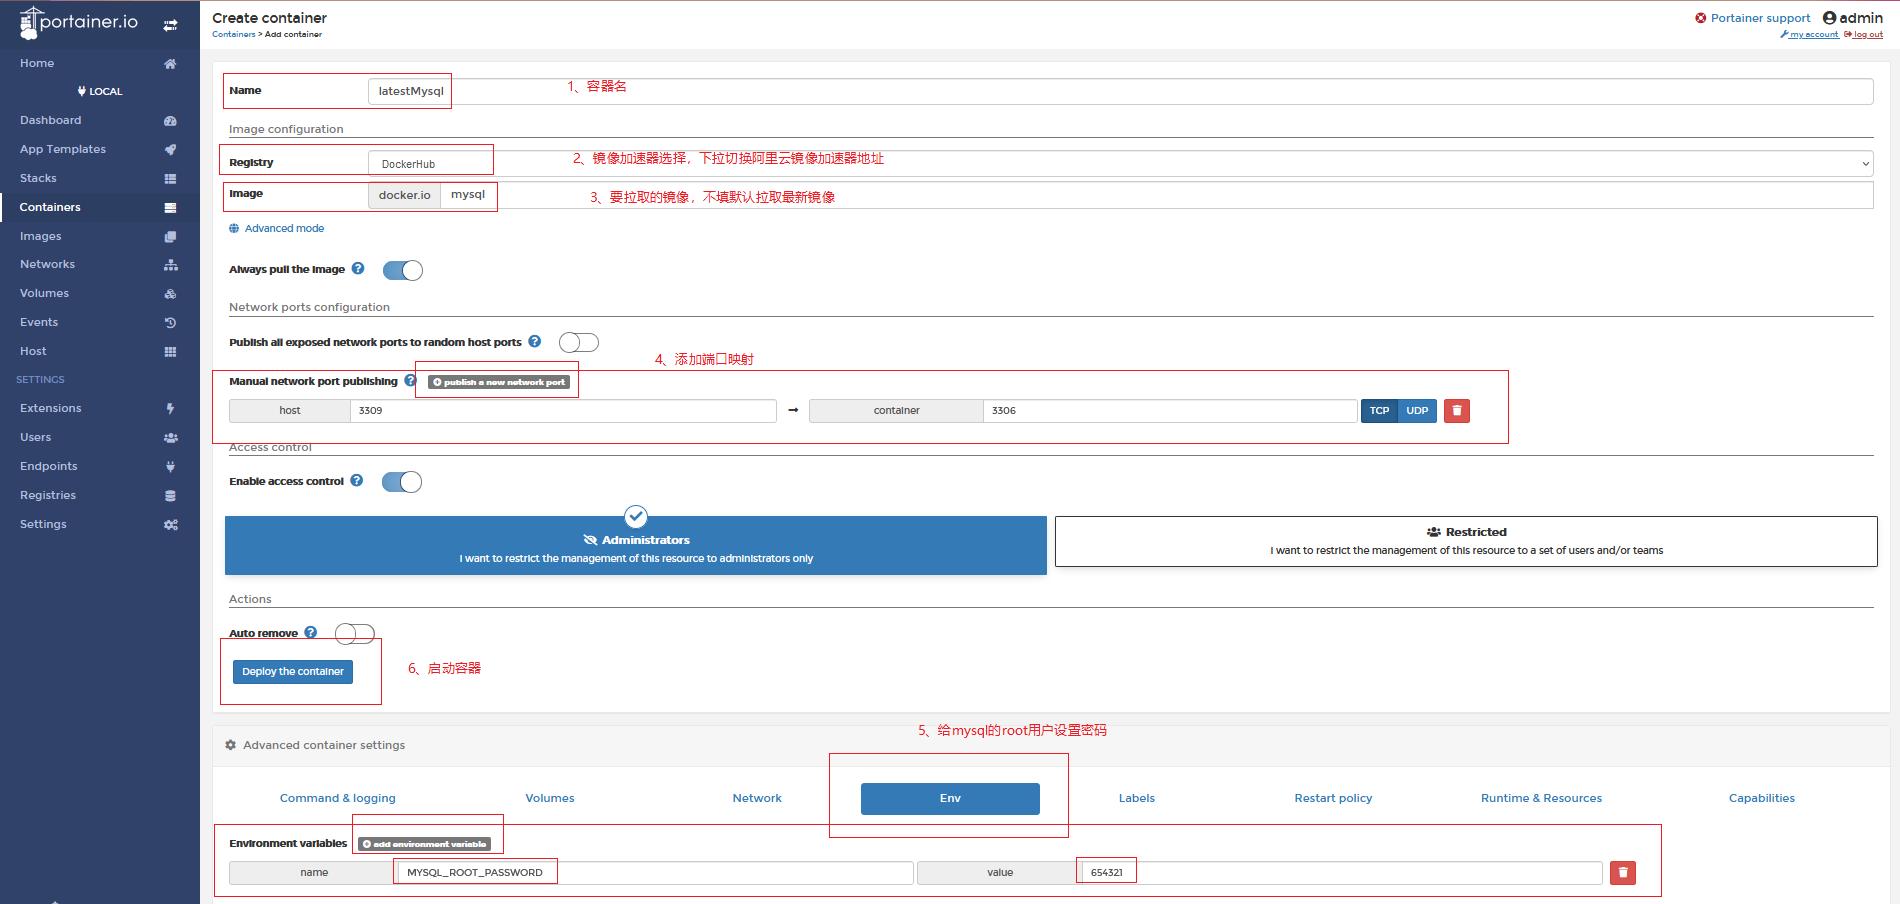Click Containers server icon
The image size is (1900, 904).
click(170, 208)
